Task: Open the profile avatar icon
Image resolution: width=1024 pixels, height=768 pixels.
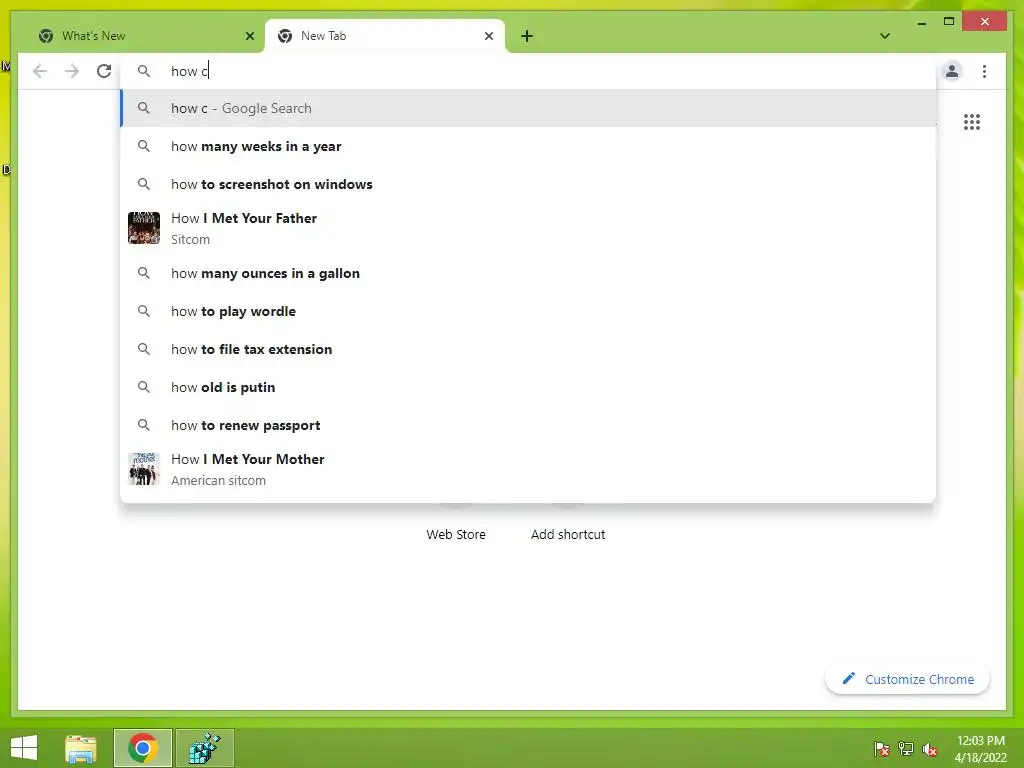Action: click(952, 71)
